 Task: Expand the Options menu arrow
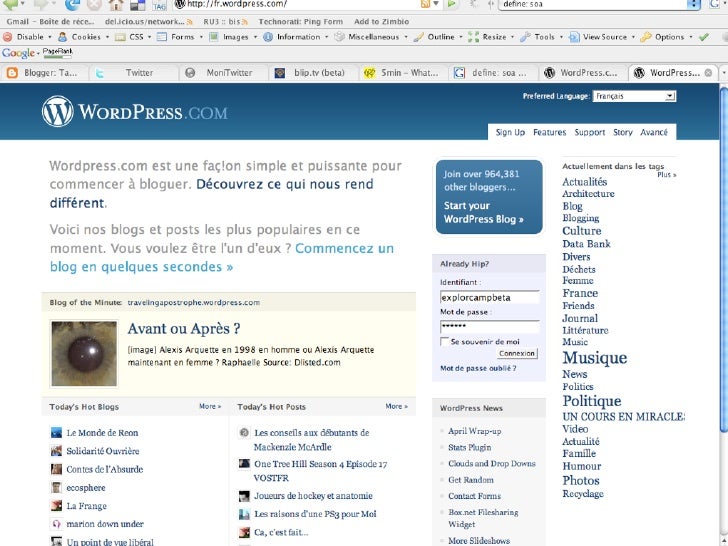[690, 37]
